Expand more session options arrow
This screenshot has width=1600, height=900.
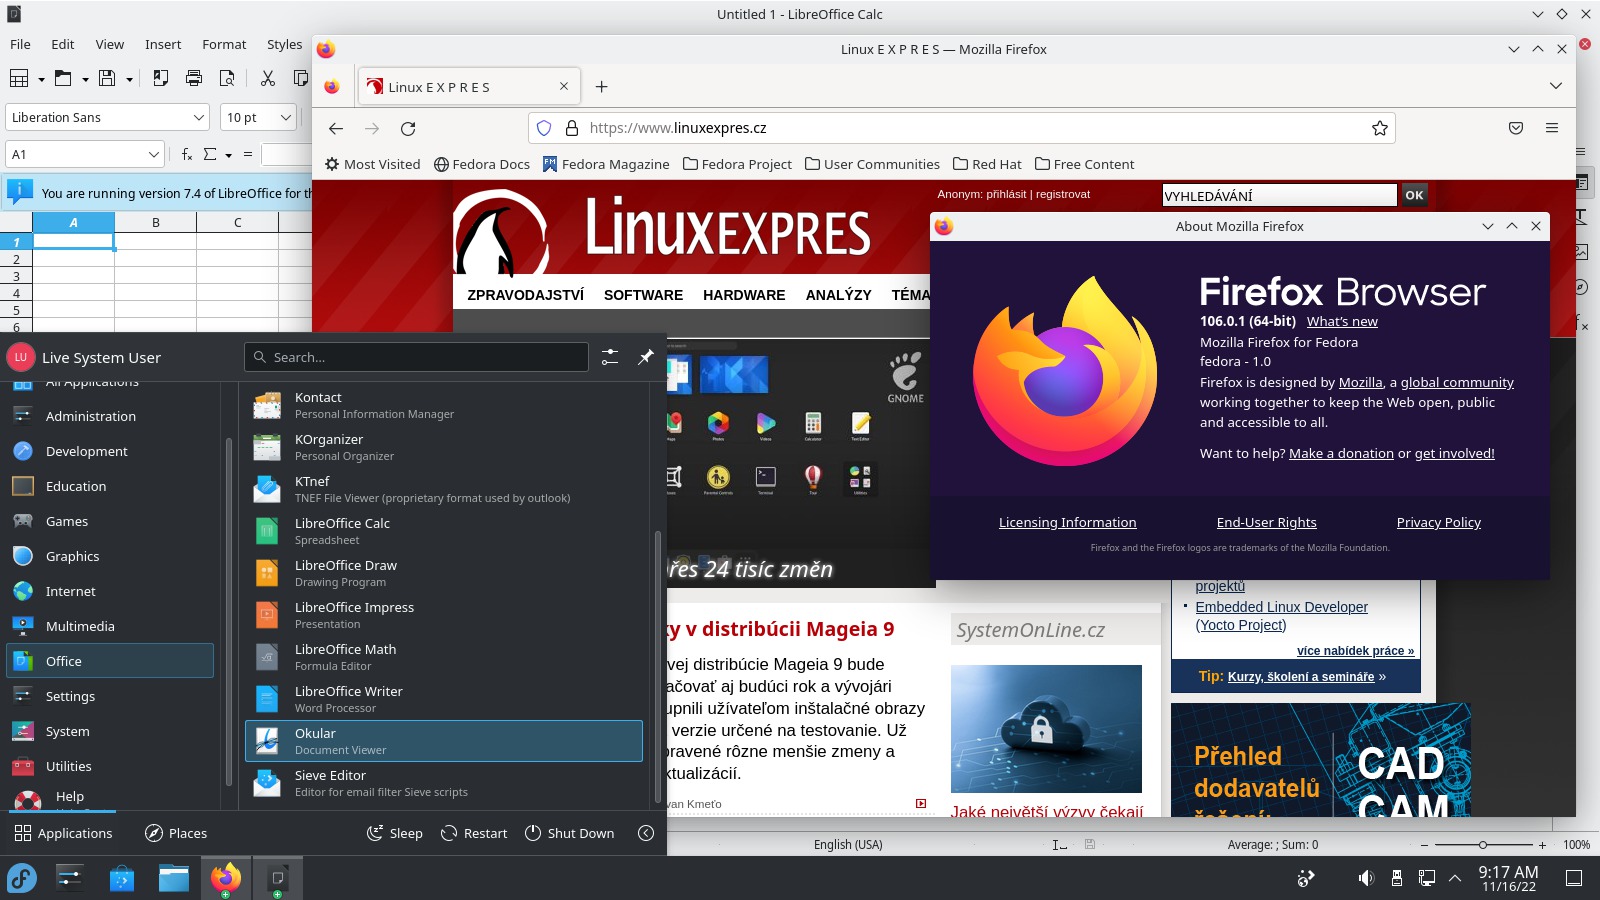coord(646,833)
